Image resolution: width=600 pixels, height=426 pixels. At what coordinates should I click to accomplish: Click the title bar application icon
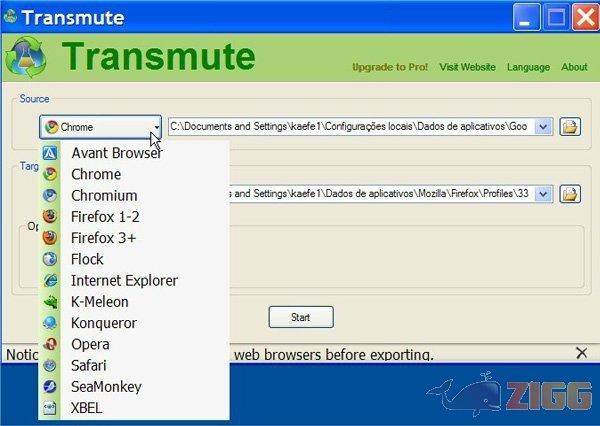tap(10, 16)
